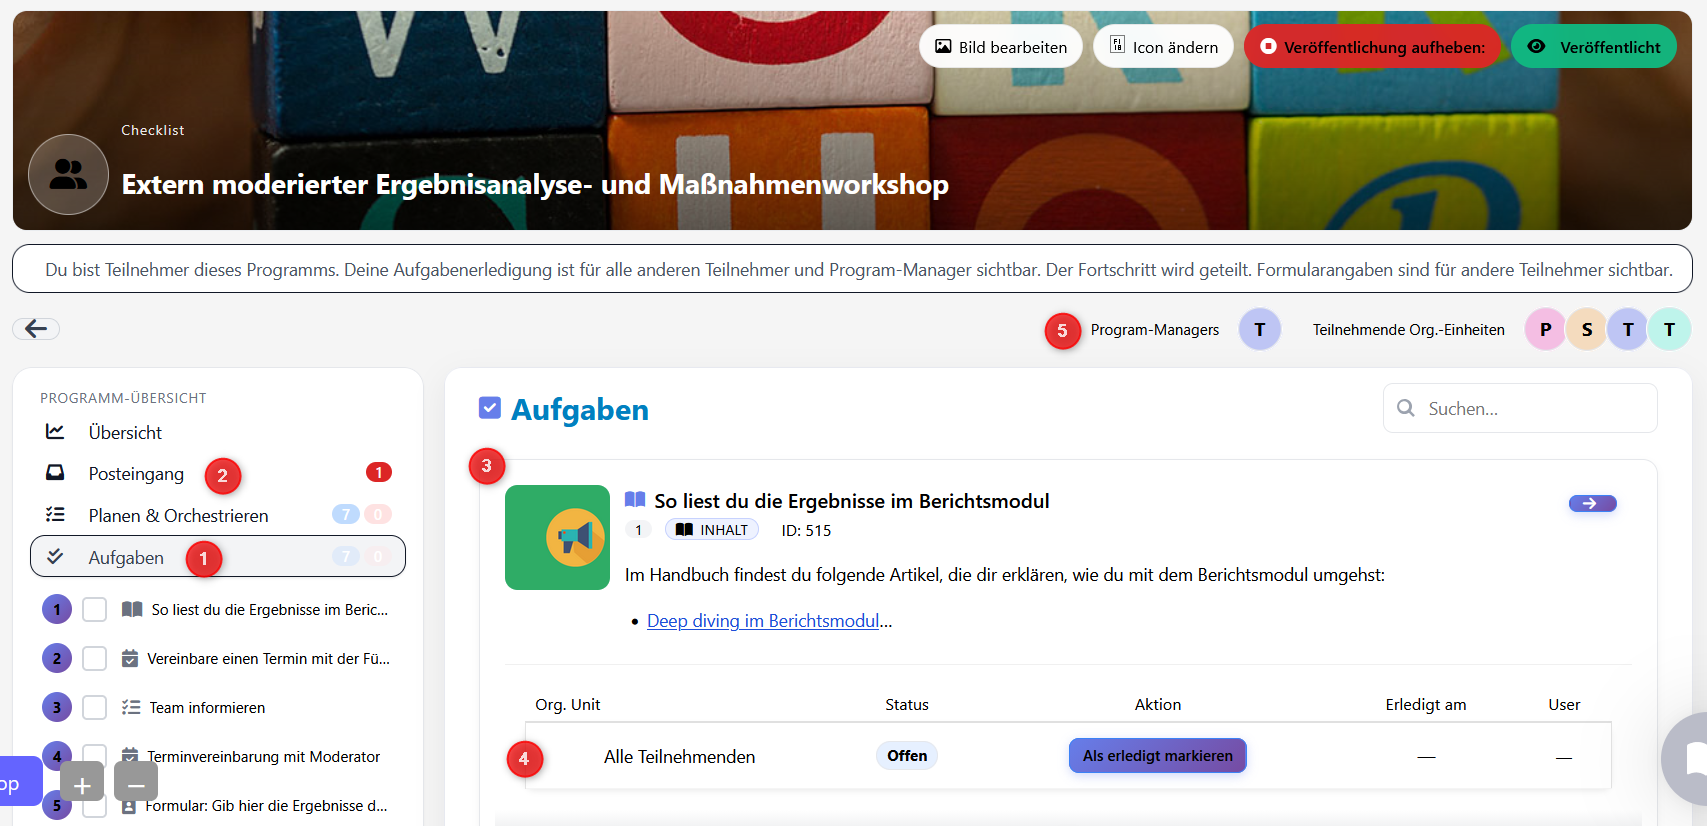Click the purple arrow to open task
Image resolution: width=1707 pixels, height=826 pixels.
(1592, 504)
